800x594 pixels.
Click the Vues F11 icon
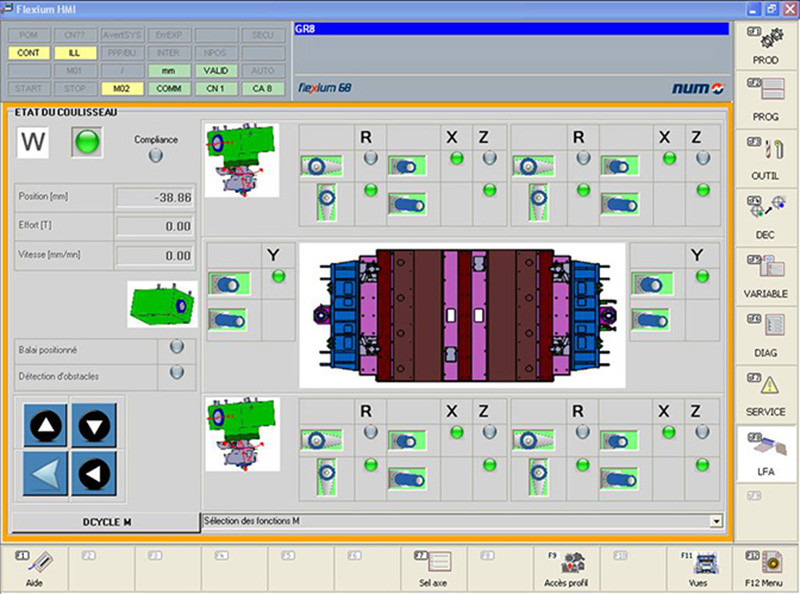click(x=698, y=566)
